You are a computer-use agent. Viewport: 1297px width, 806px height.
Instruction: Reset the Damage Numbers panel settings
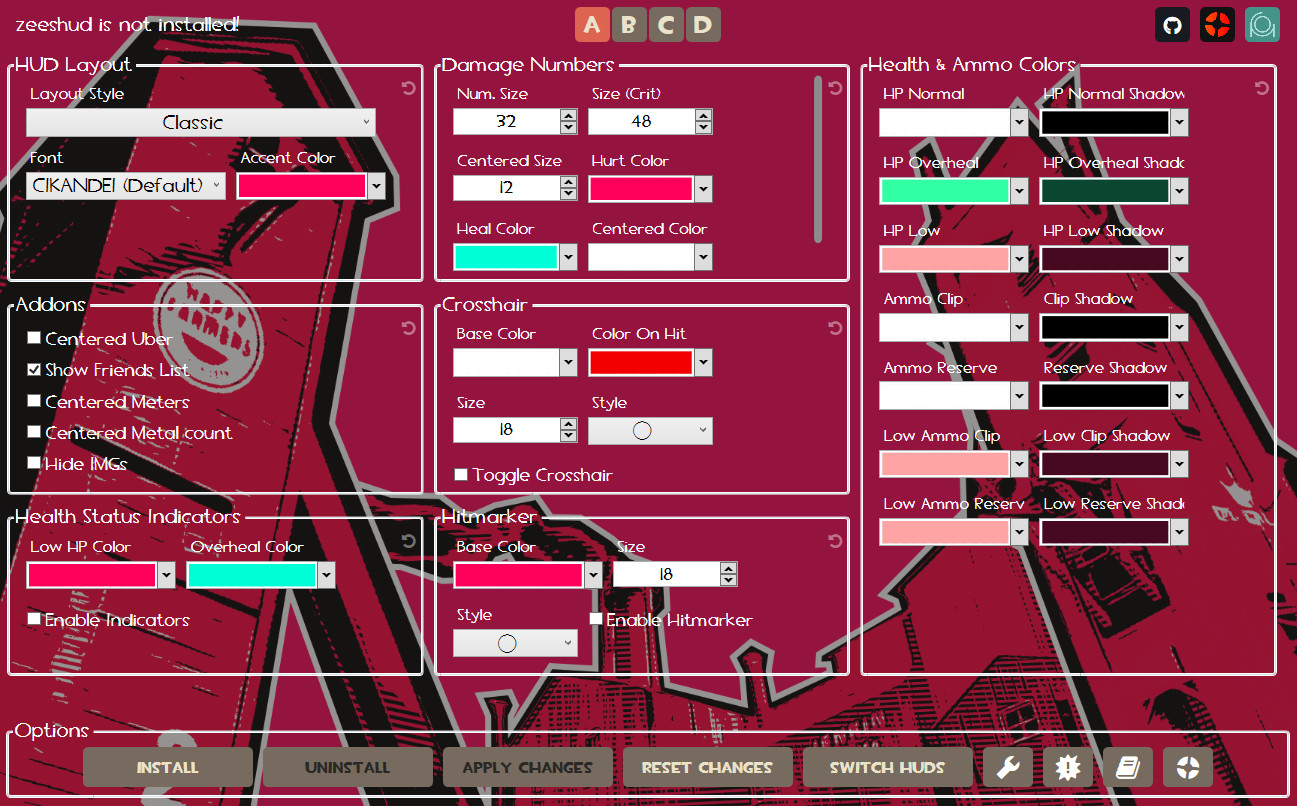point(835,88)
